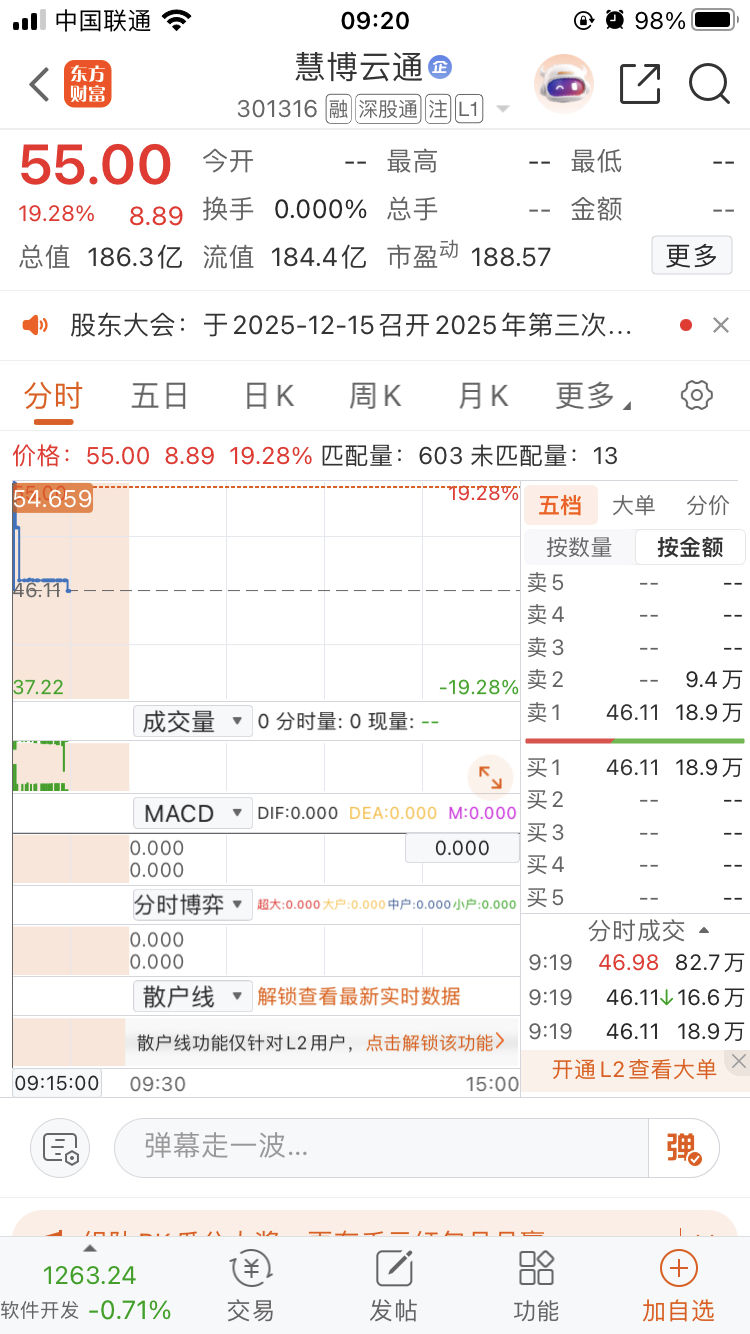Expand the stock info dropdown arrow by L1
Viewport: 750px width, 1334px height.
click(502, 109)
